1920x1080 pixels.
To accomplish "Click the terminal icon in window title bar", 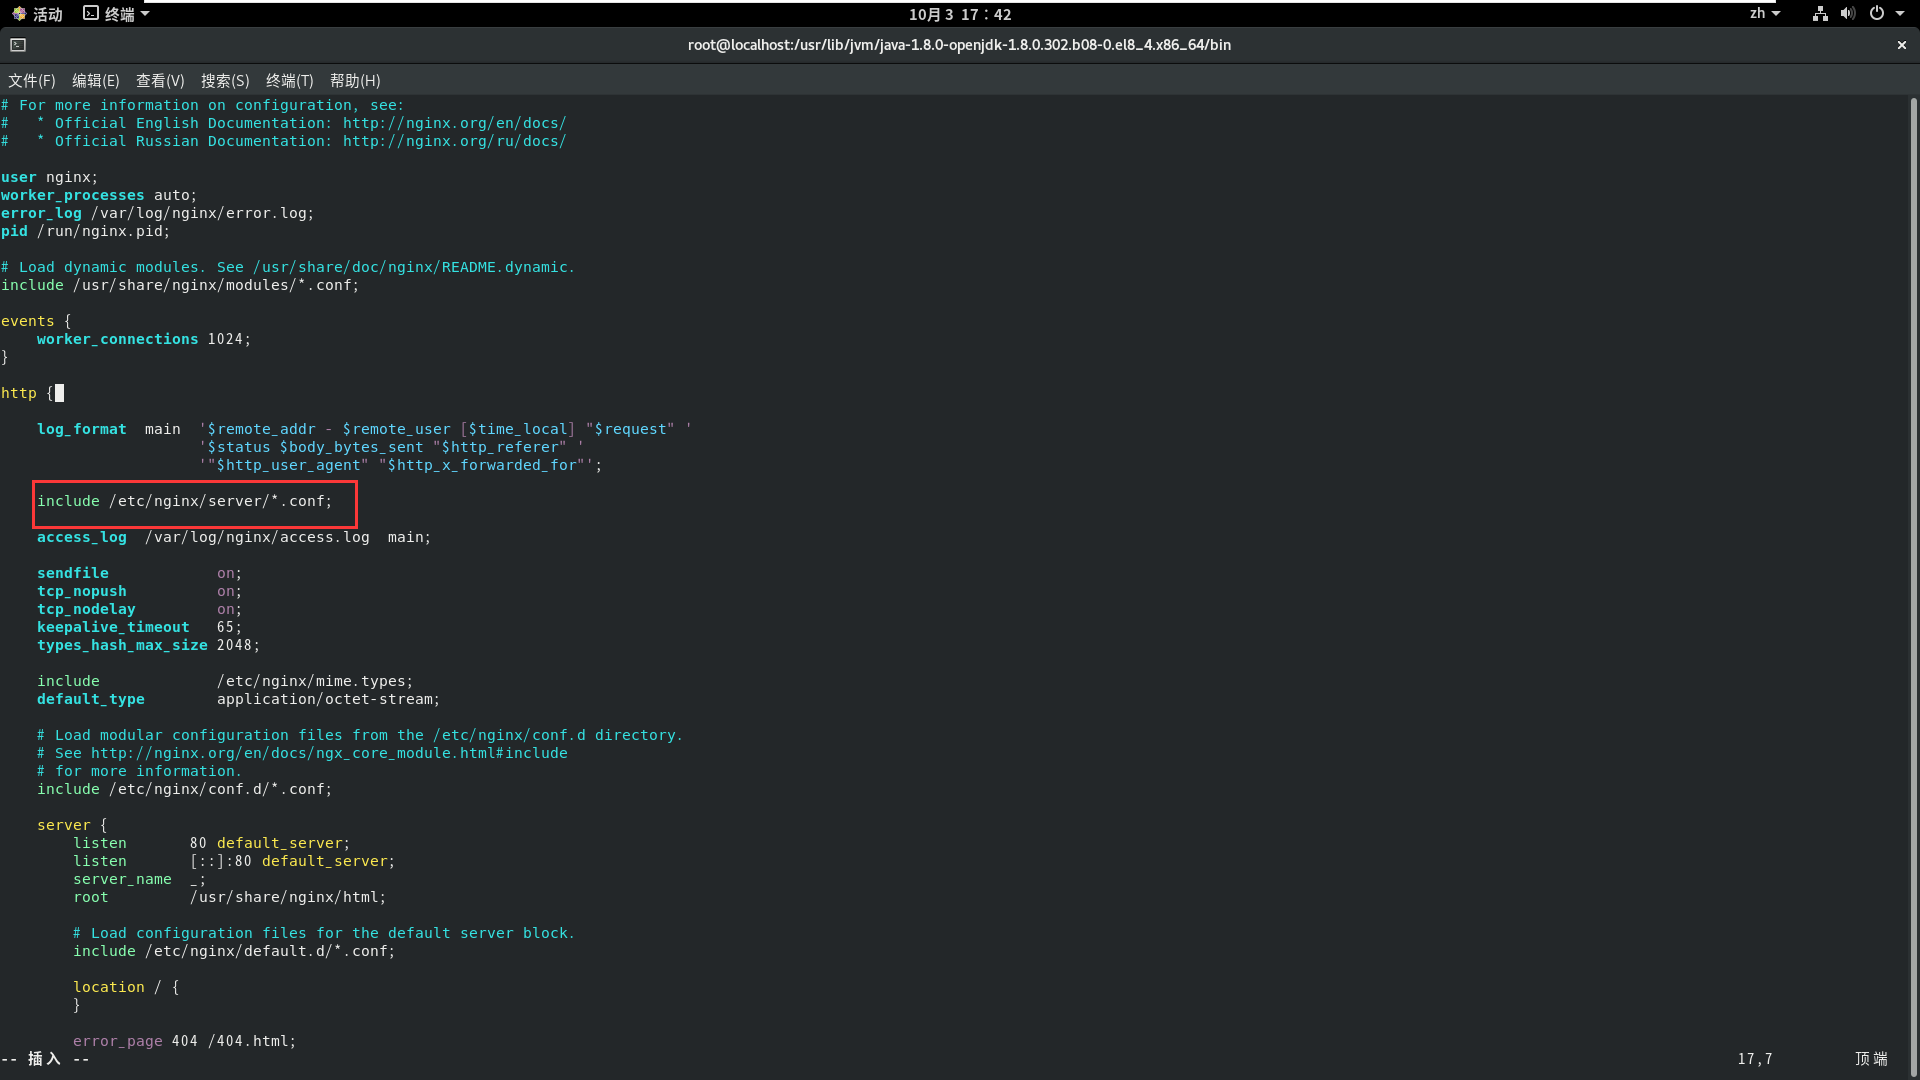I will [x=18, y=45].
